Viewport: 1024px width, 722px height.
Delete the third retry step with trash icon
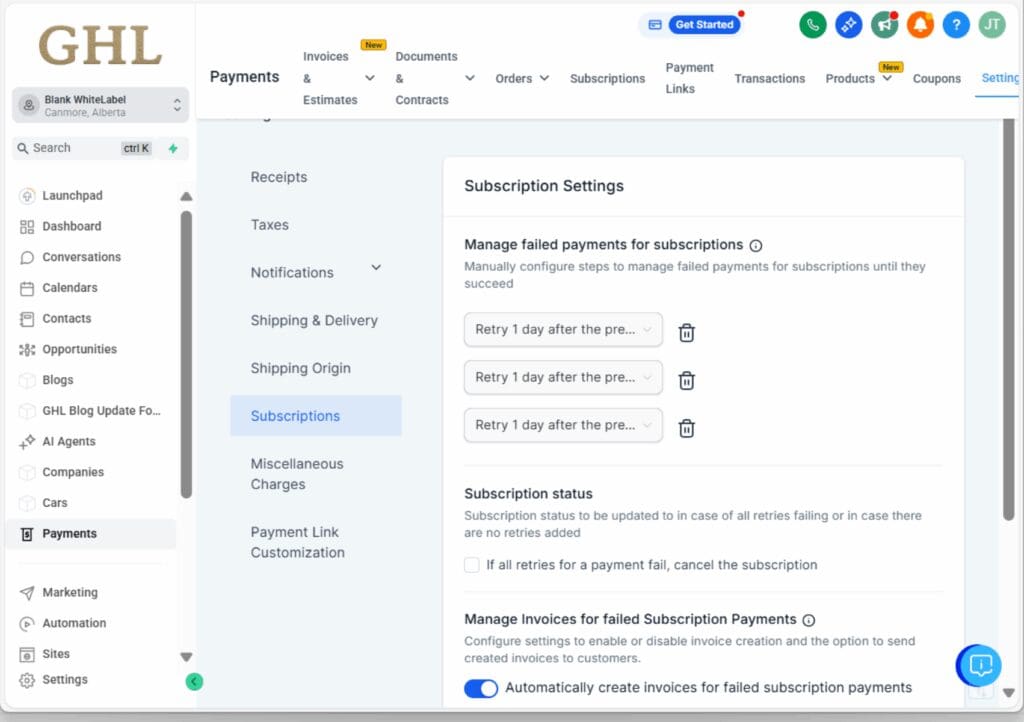[687, 428]
